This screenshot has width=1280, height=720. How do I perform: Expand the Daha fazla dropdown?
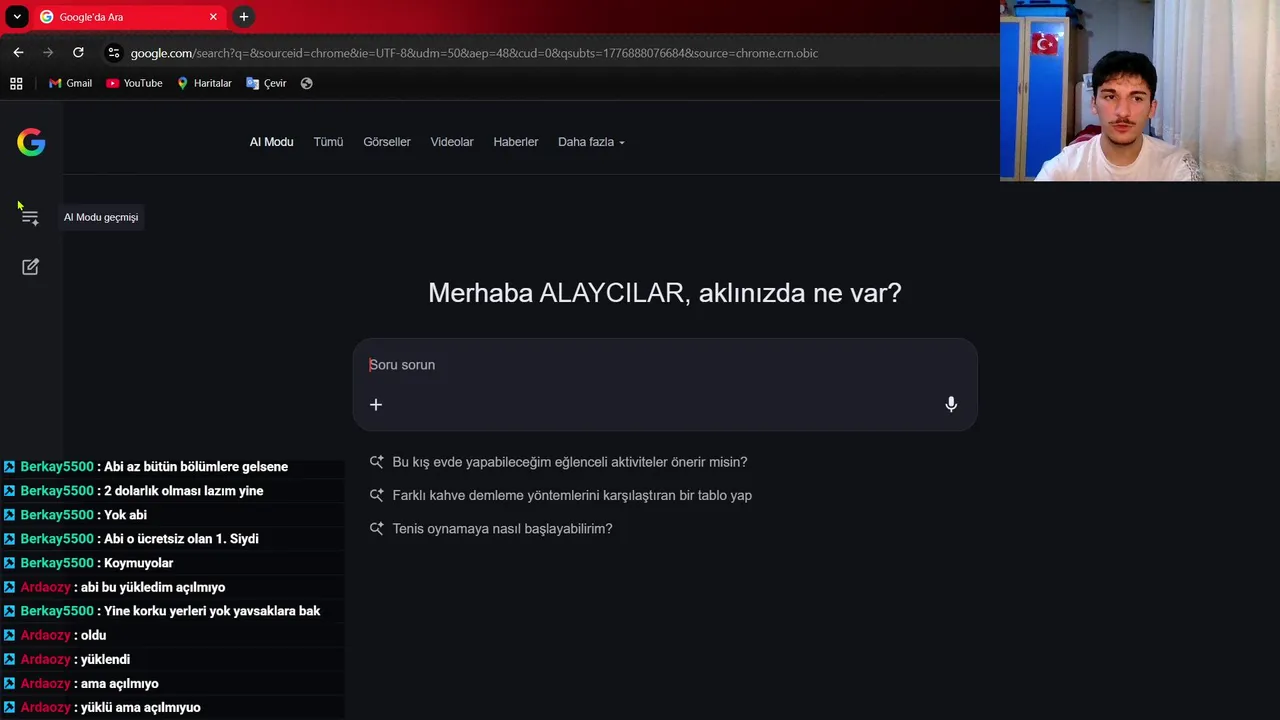[591, 142]
